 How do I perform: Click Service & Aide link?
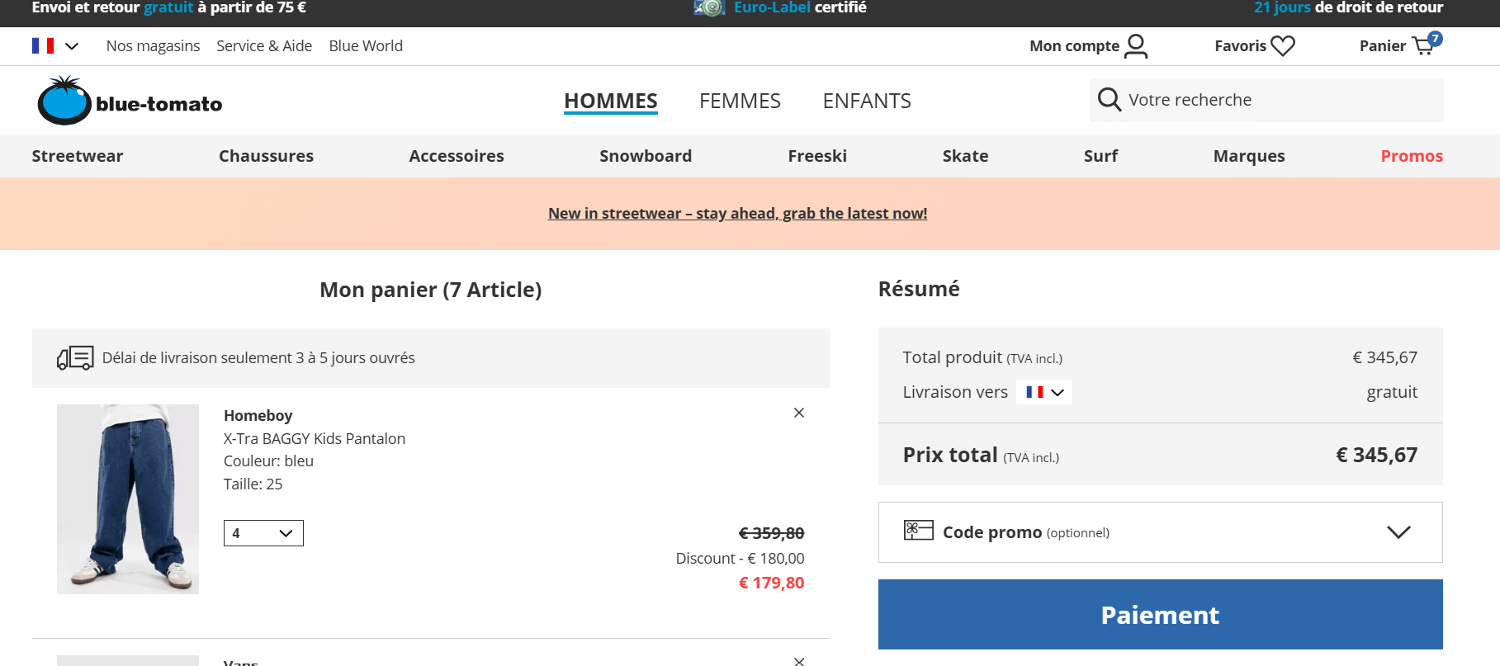click(x=264, y=46)
